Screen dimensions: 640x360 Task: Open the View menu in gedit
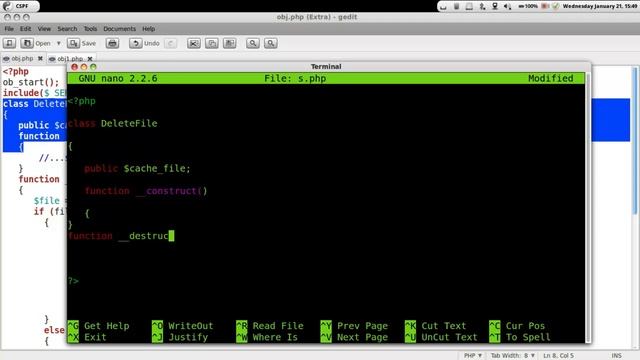click(44, 29)
